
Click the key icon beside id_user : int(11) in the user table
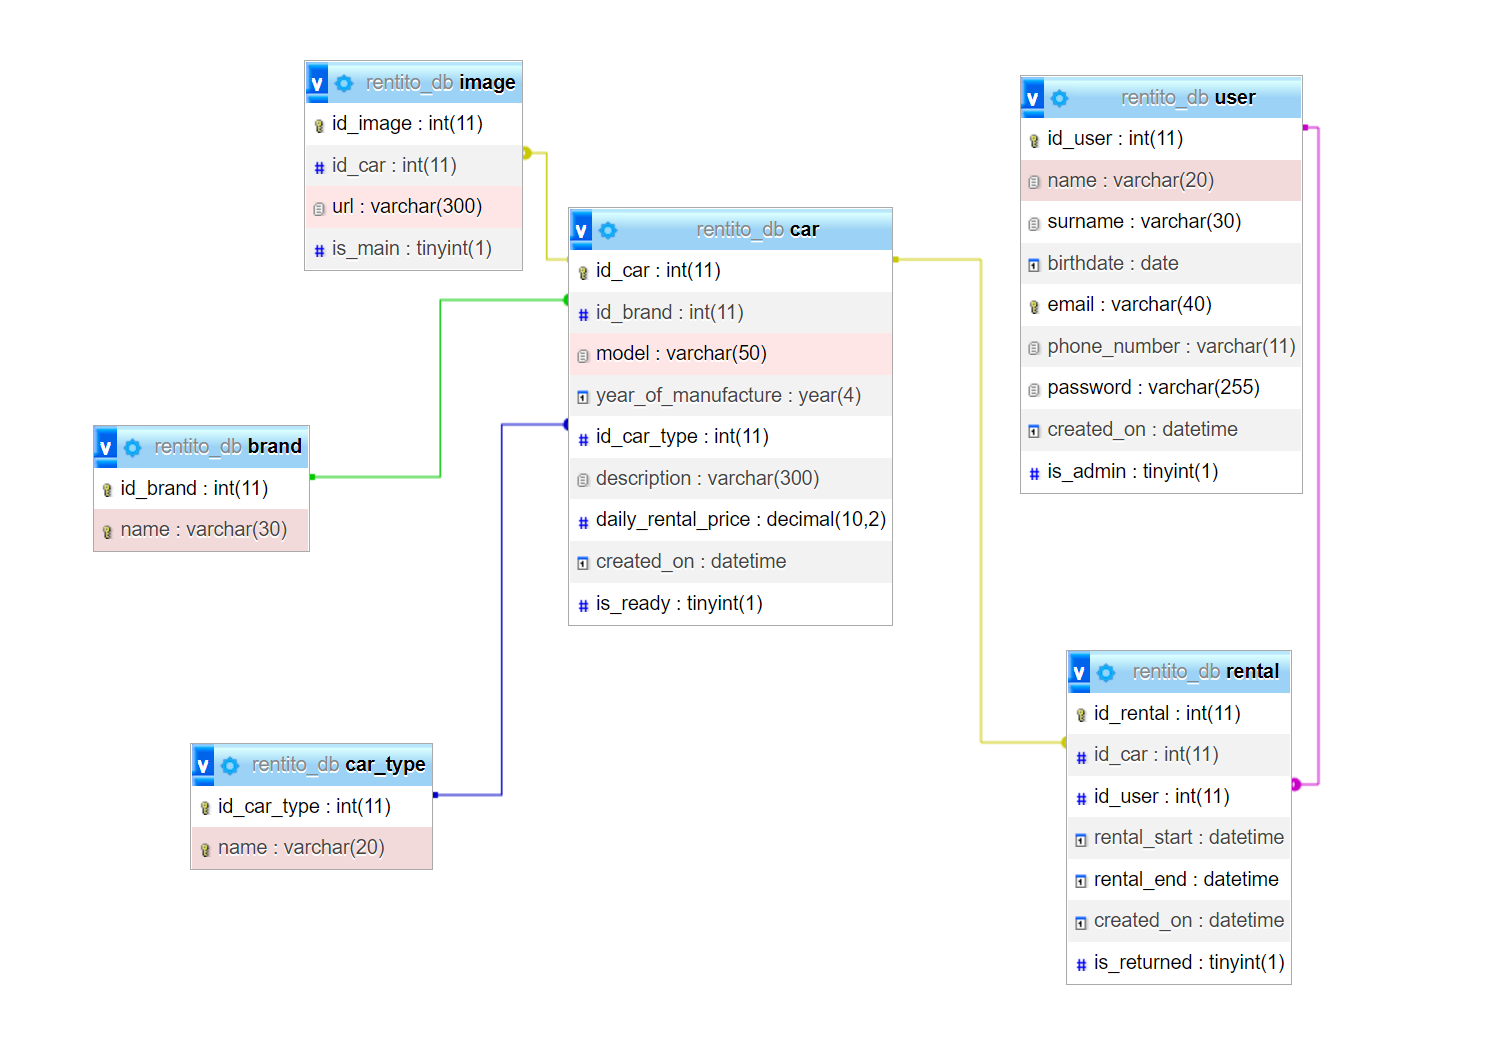pyautogui.click(x=1034, y=140)
